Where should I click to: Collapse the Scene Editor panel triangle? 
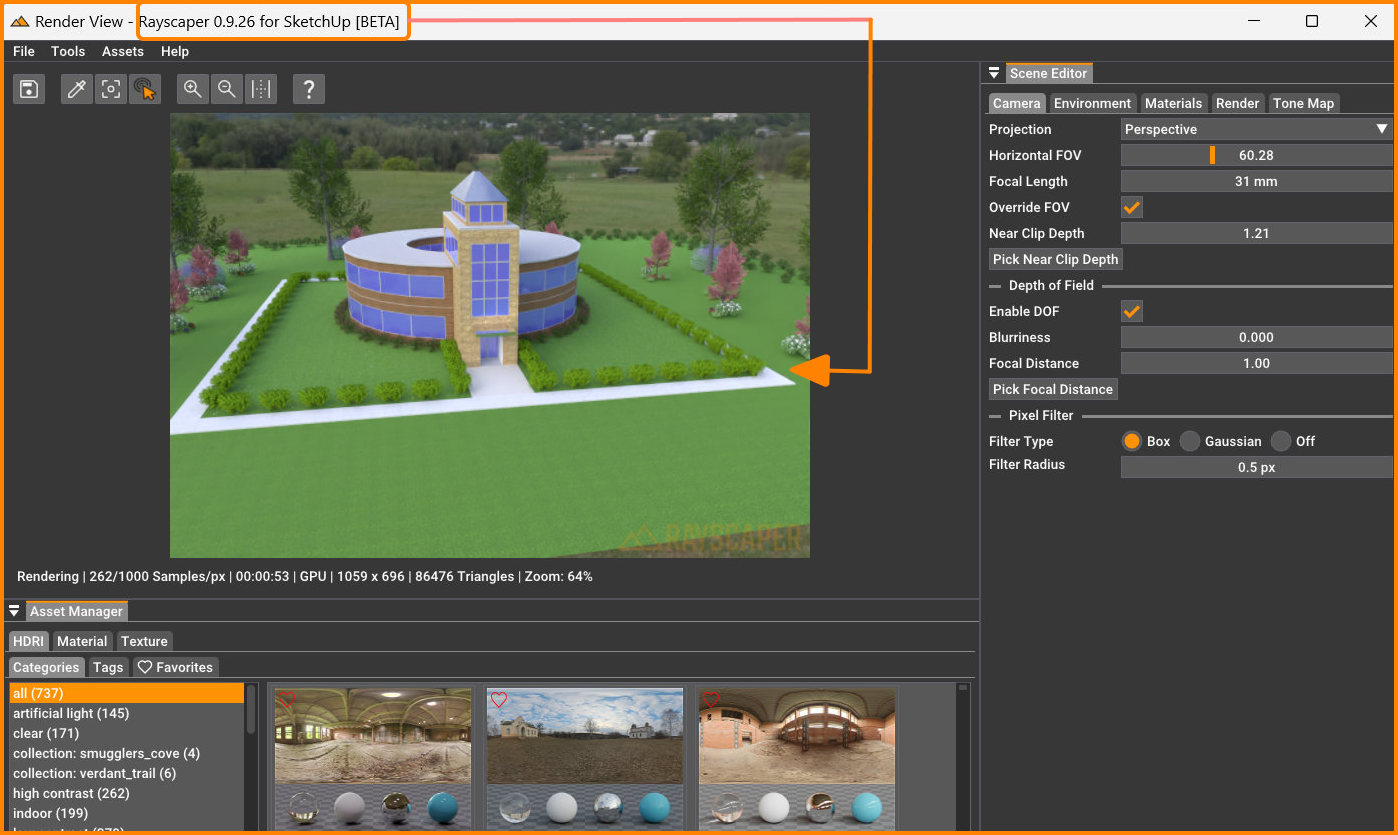(x=994, y=73)
